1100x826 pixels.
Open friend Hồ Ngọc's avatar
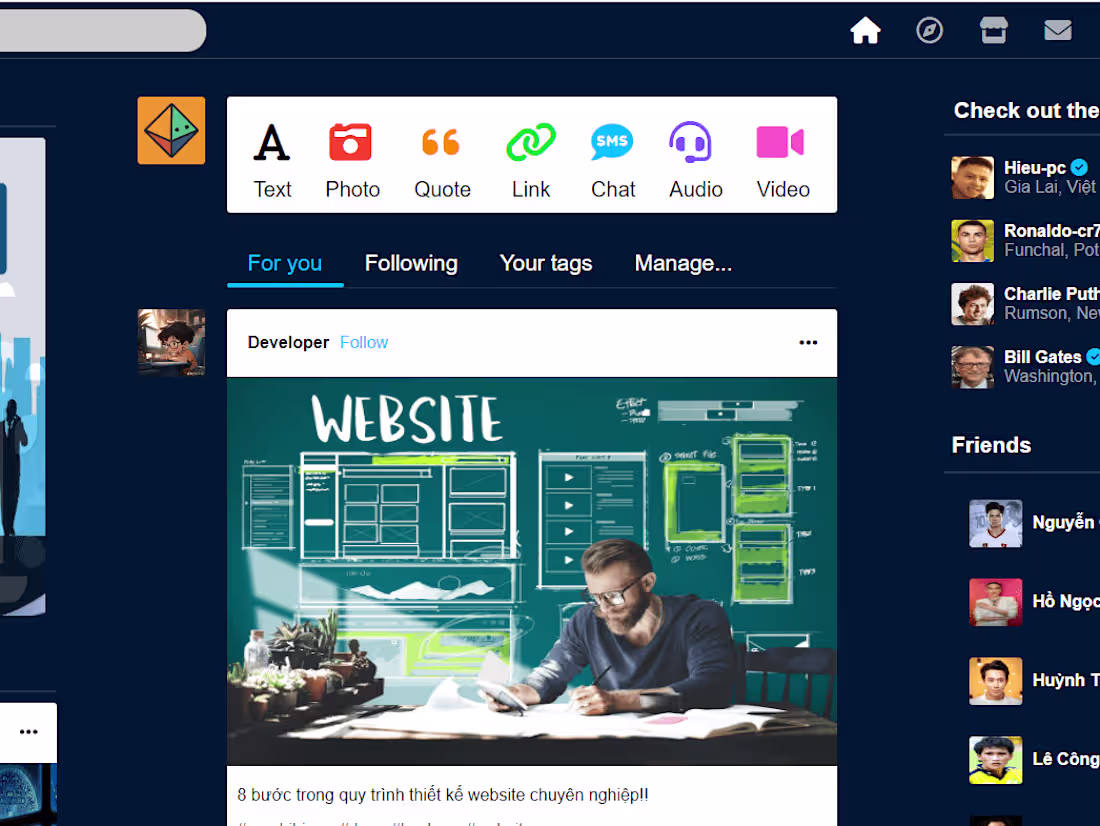[995, 602]
